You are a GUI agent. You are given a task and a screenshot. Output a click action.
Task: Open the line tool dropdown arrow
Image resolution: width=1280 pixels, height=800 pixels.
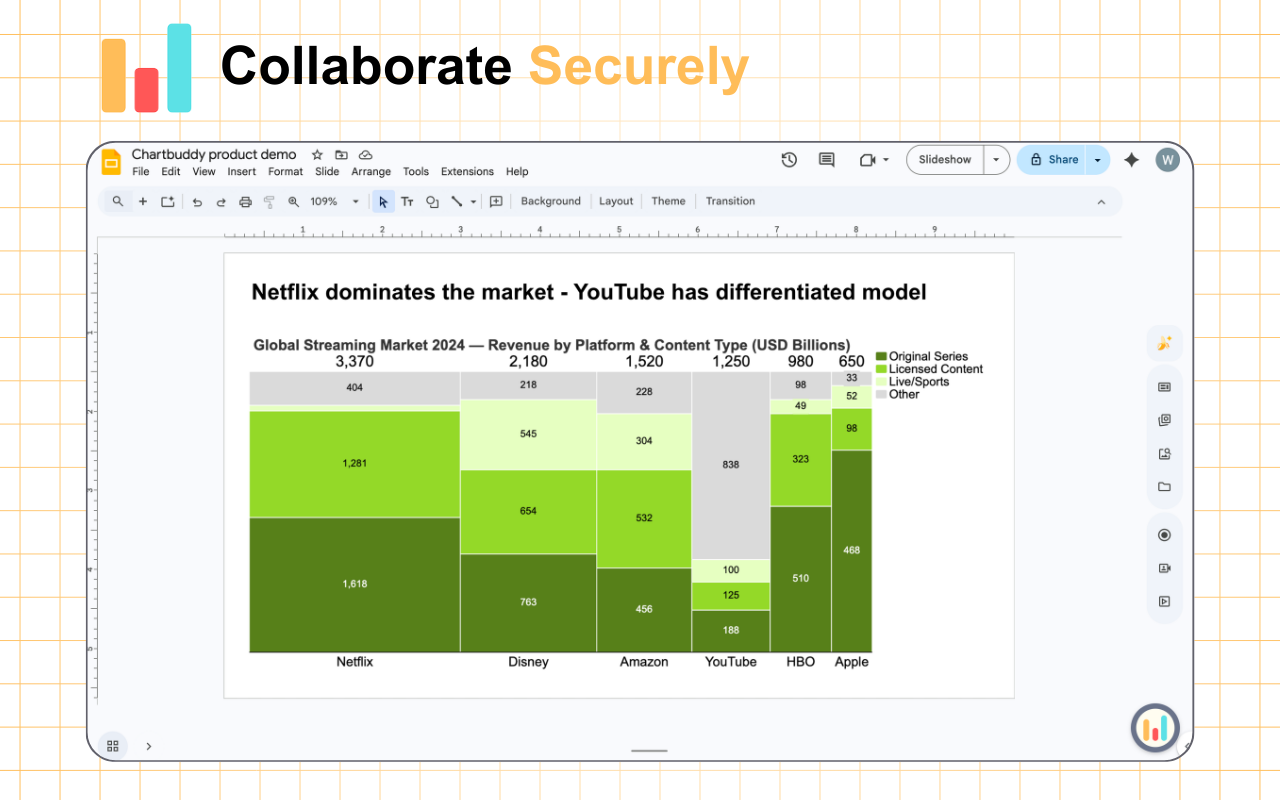tap(474, 202)
